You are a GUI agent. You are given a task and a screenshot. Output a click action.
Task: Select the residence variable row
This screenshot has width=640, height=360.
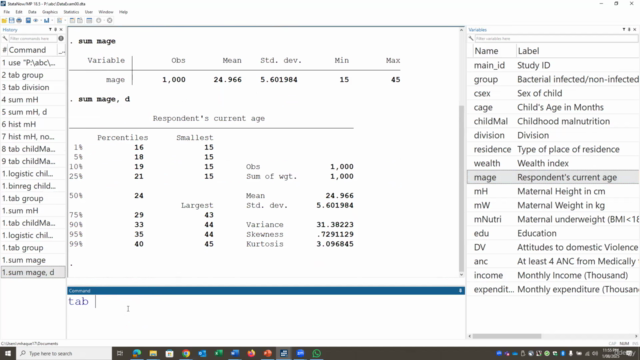coord(553,149)
